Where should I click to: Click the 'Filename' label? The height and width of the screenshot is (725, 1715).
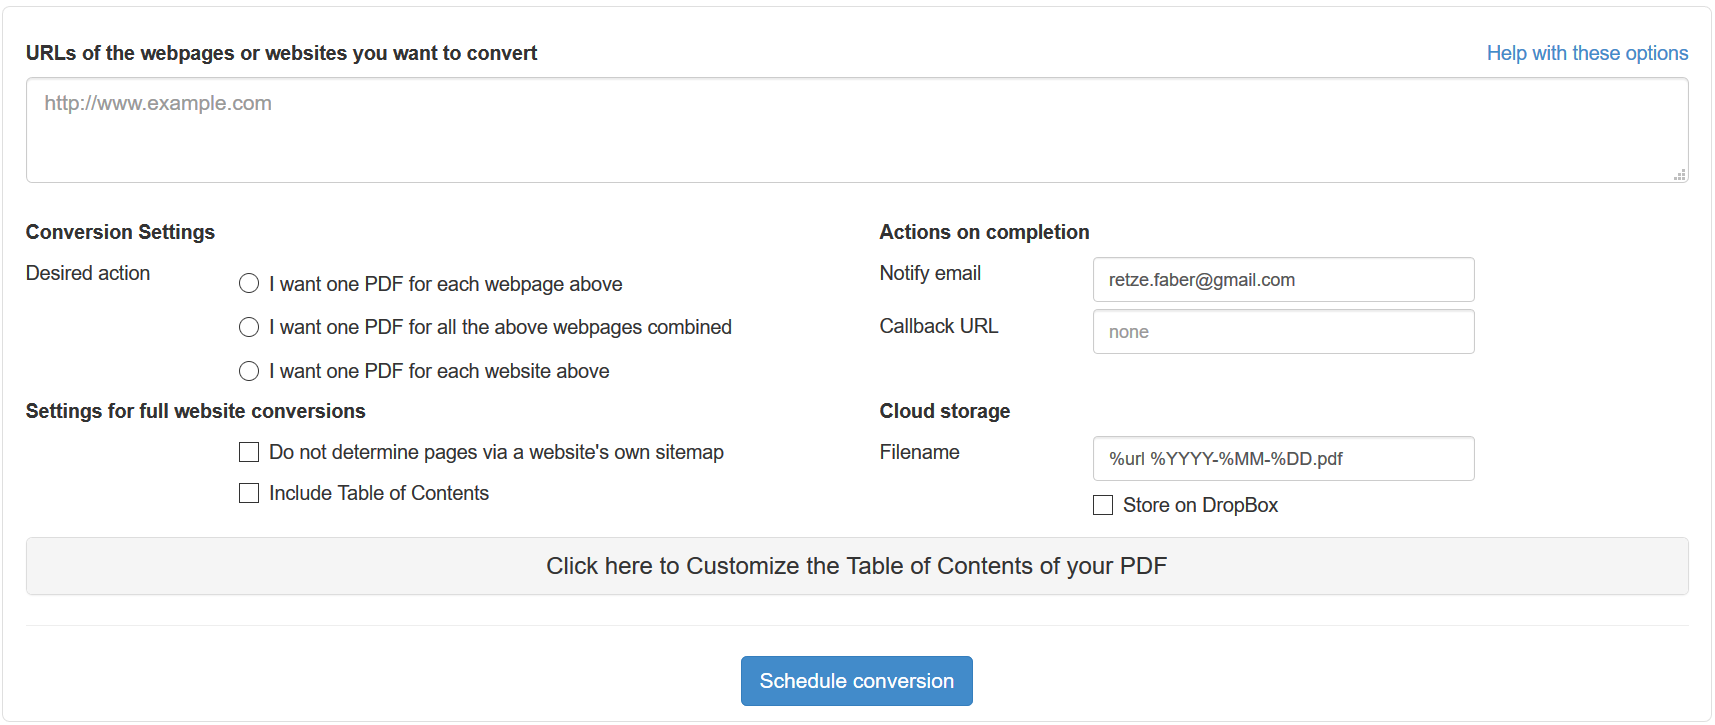click(x=920, y=452)
